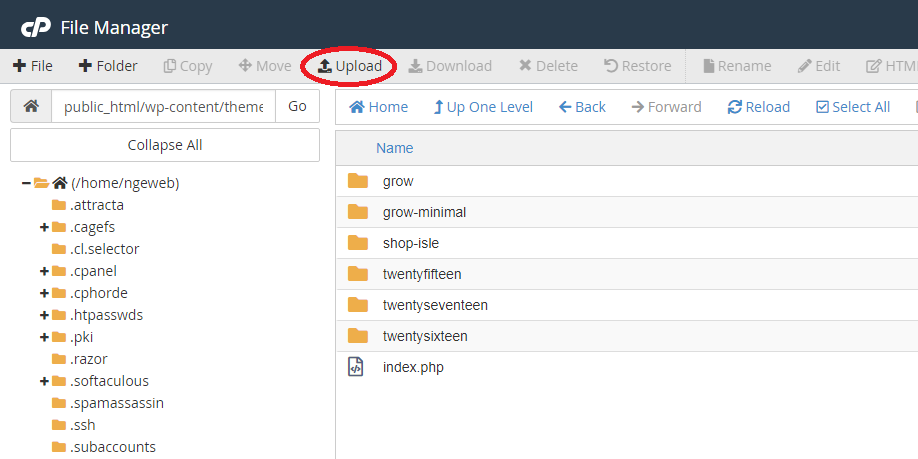Select the grow-minimal folder row
The height and width of the screenshot is (459, 918).
(x=627, y=212)
